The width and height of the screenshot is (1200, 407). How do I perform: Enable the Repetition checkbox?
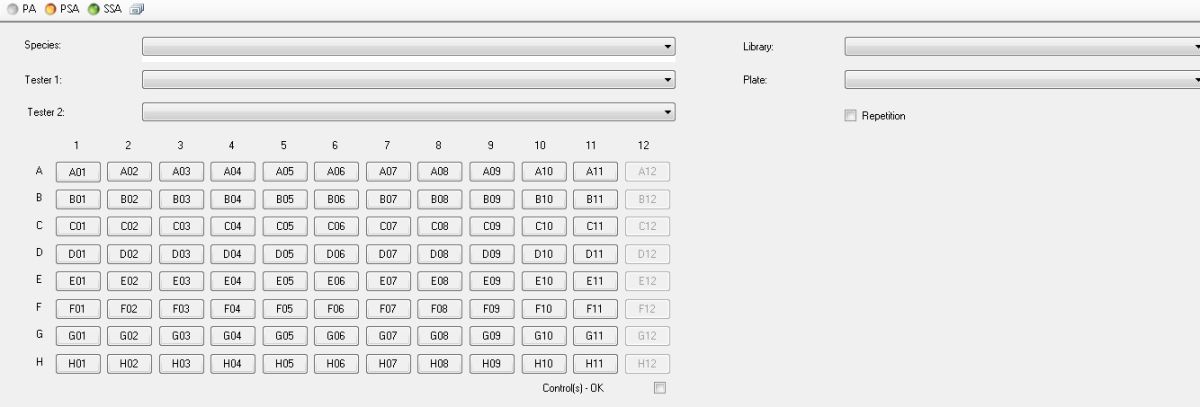(852, 116)
